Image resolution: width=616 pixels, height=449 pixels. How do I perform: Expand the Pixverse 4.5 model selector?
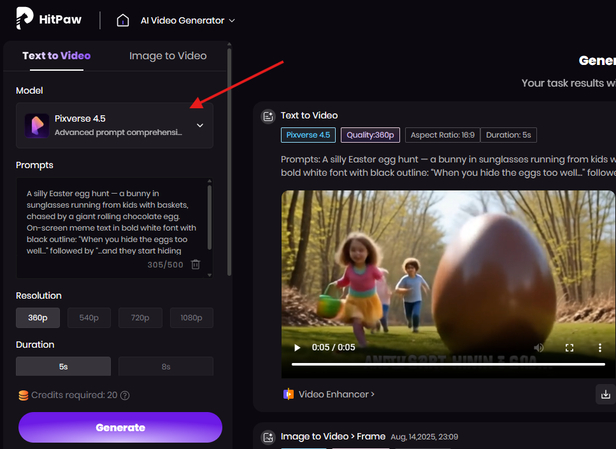click(114, 125)
